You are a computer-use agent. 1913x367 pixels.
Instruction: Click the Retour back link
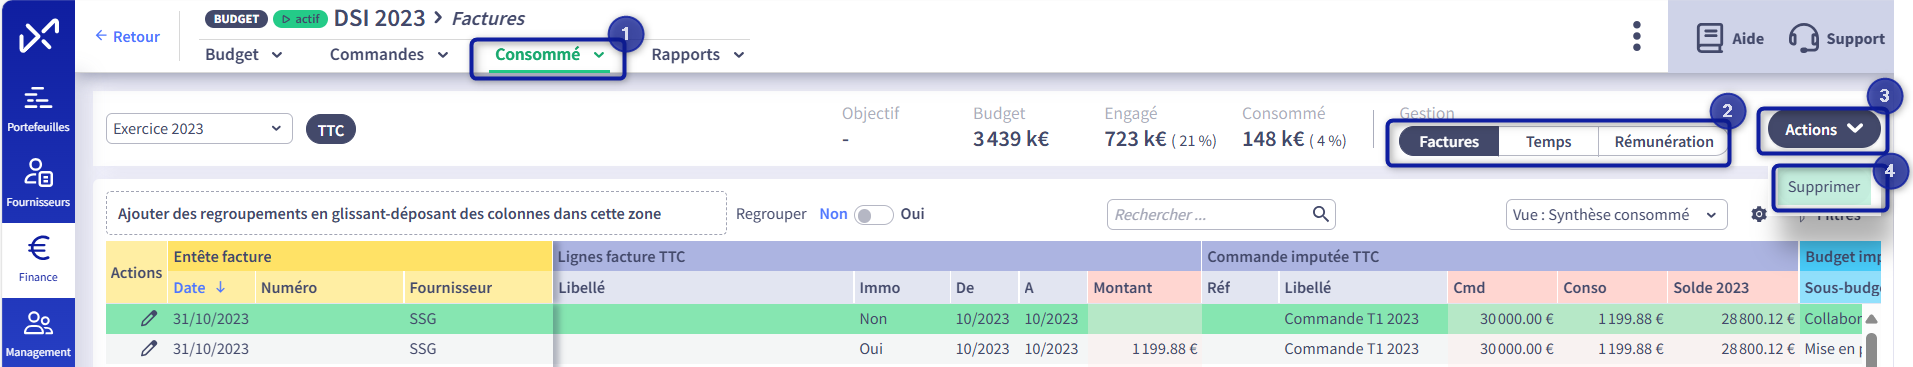coord(127,36)
